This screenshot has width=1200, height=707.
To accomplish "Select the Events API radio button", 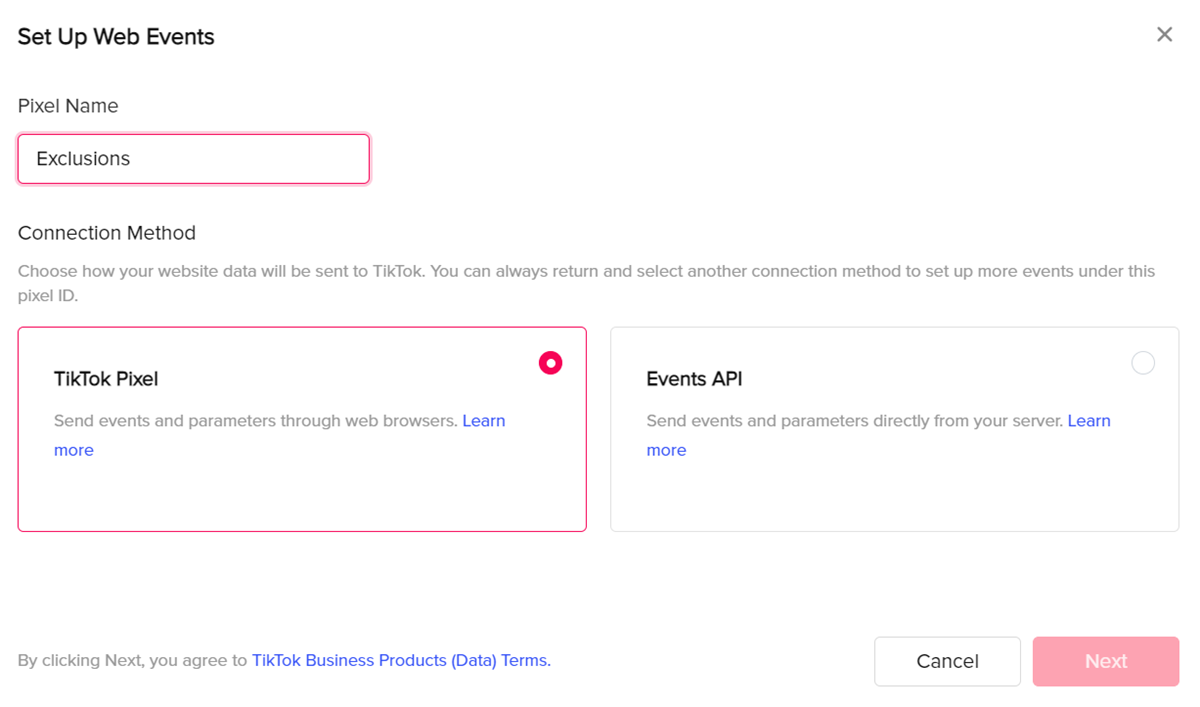I will [1142, 363].
